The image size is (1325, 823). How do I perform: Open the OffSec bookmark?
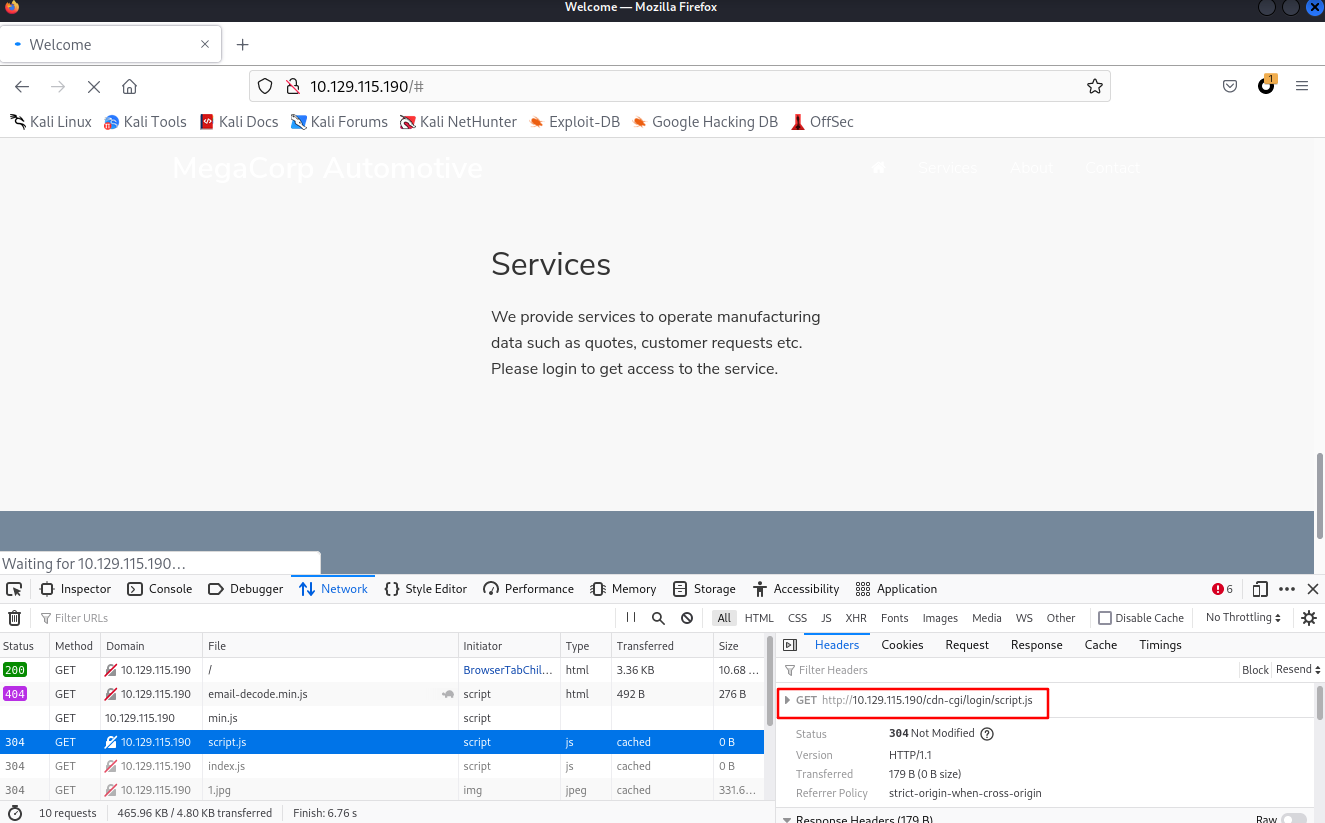coord(822,122)
